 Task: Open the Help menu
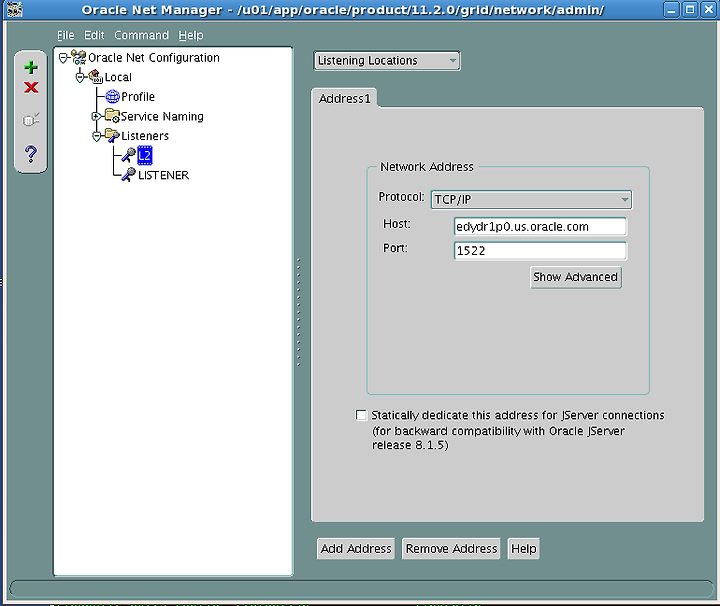click(x=191, y=35)
